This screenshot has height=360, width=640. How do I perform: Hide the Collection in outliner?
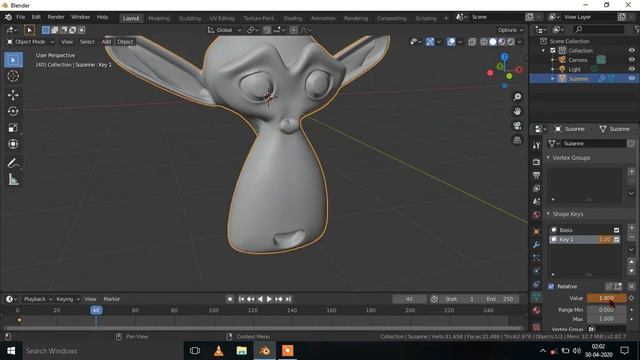pyautogui.click(x=631, y=51)
